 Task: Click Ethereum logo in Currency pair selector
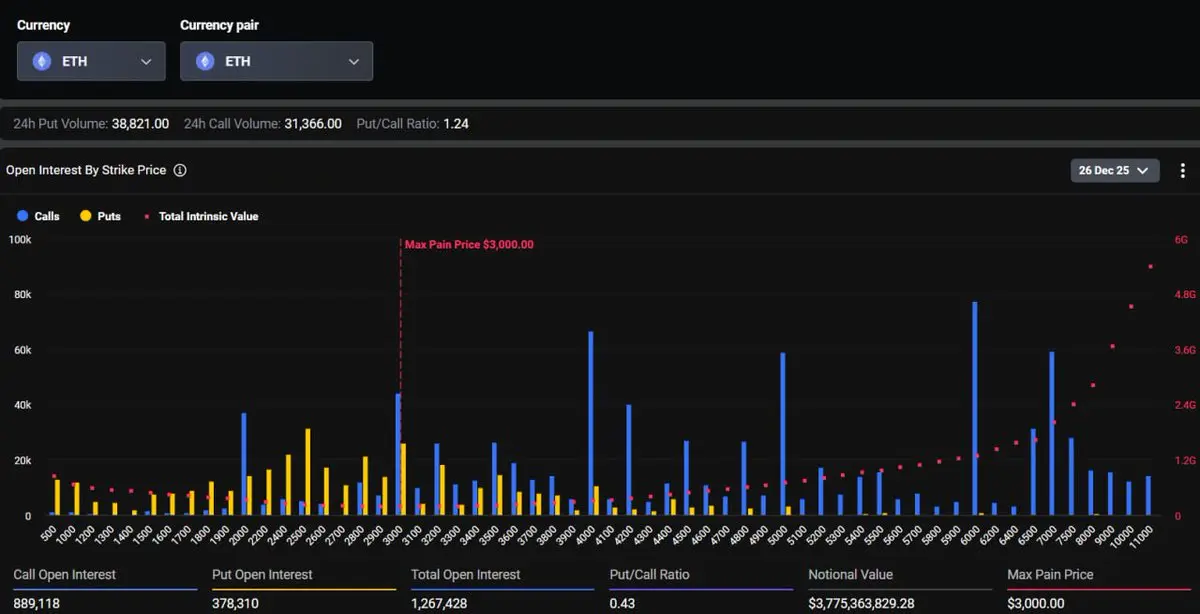[205, 61]
